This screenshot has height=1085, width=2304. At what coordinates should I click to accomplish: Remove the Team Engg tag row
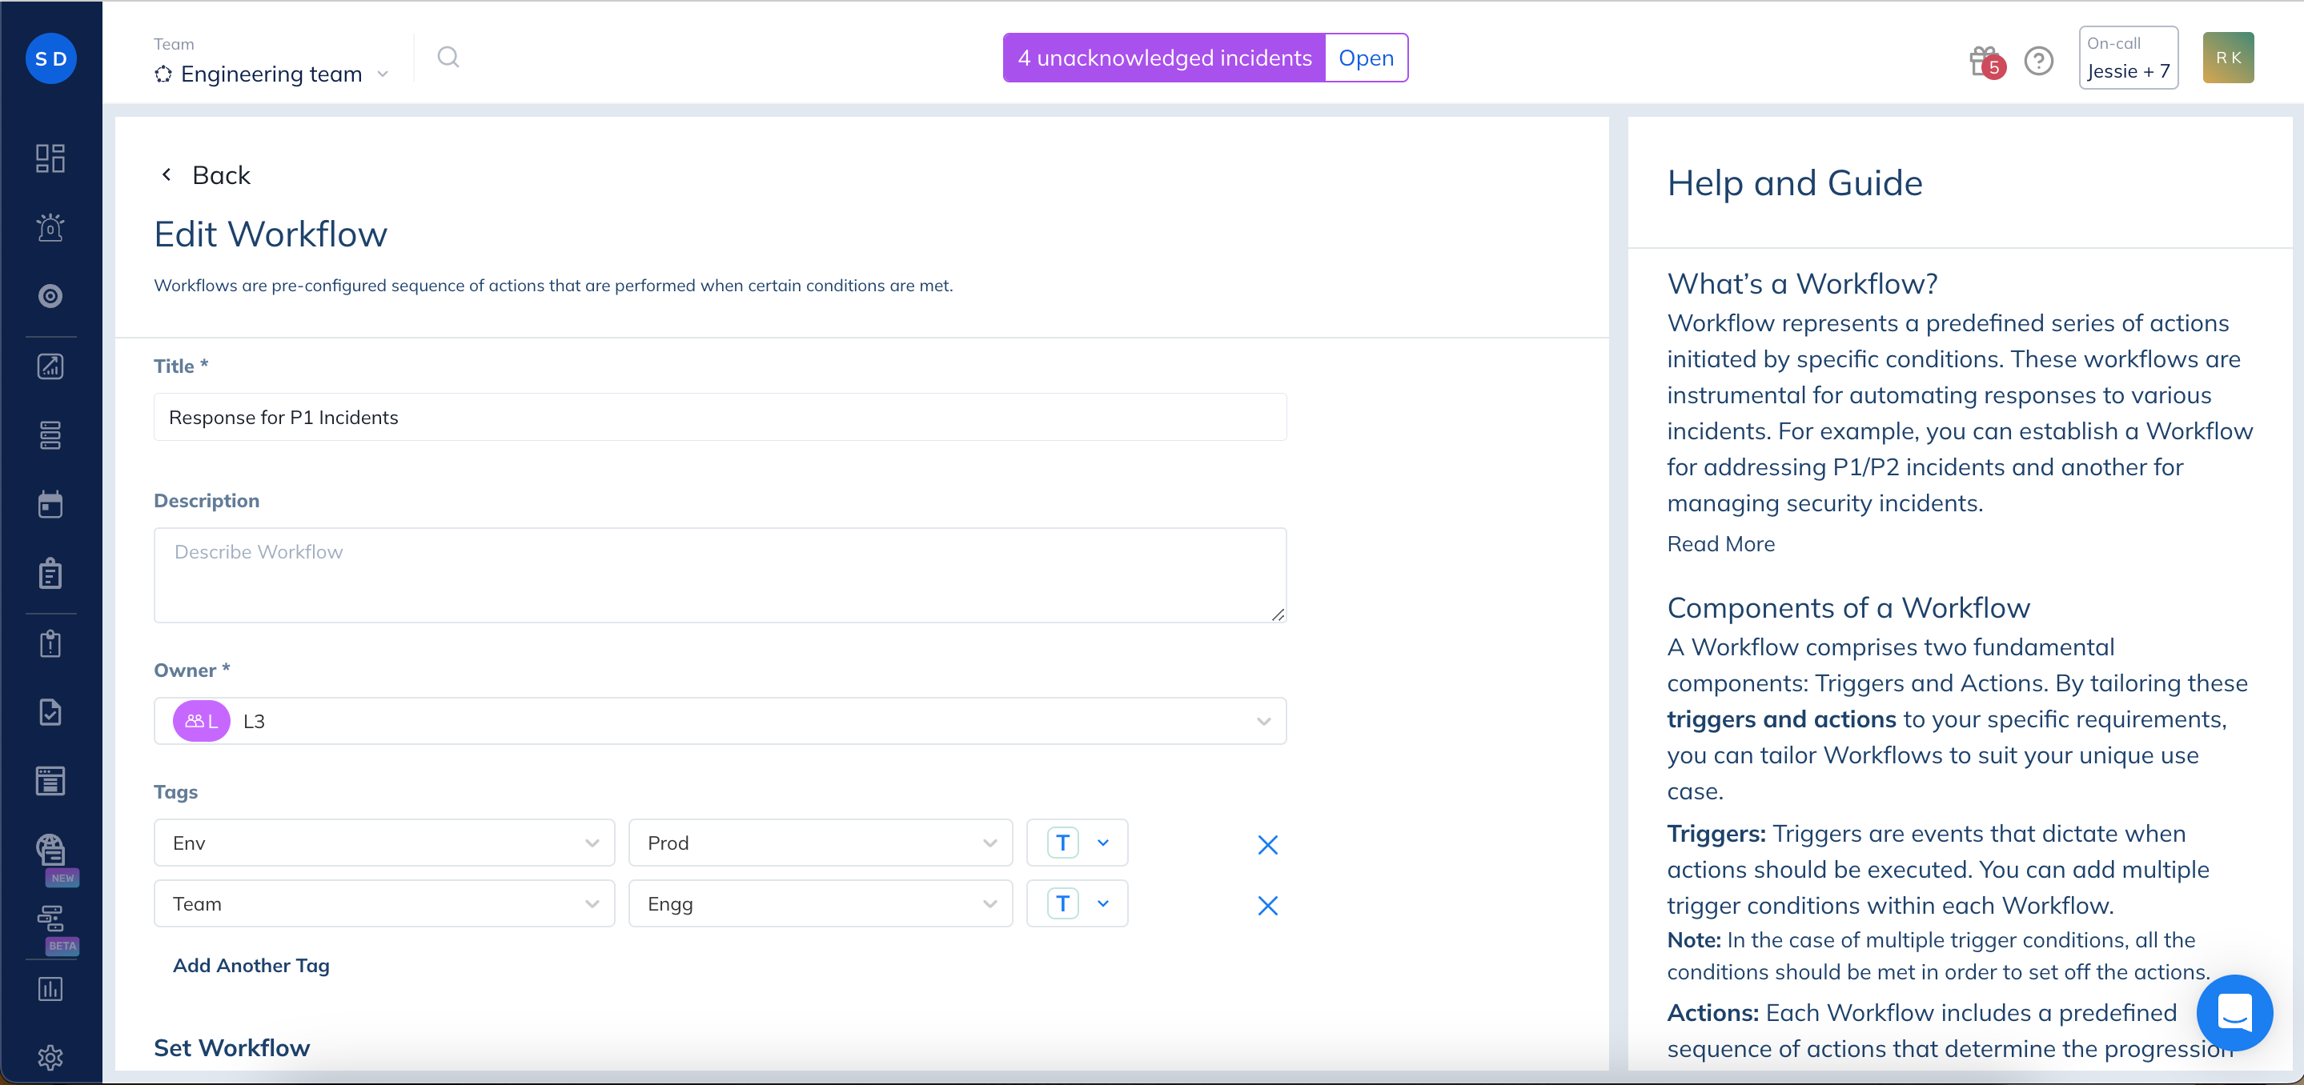(1267, 905)
